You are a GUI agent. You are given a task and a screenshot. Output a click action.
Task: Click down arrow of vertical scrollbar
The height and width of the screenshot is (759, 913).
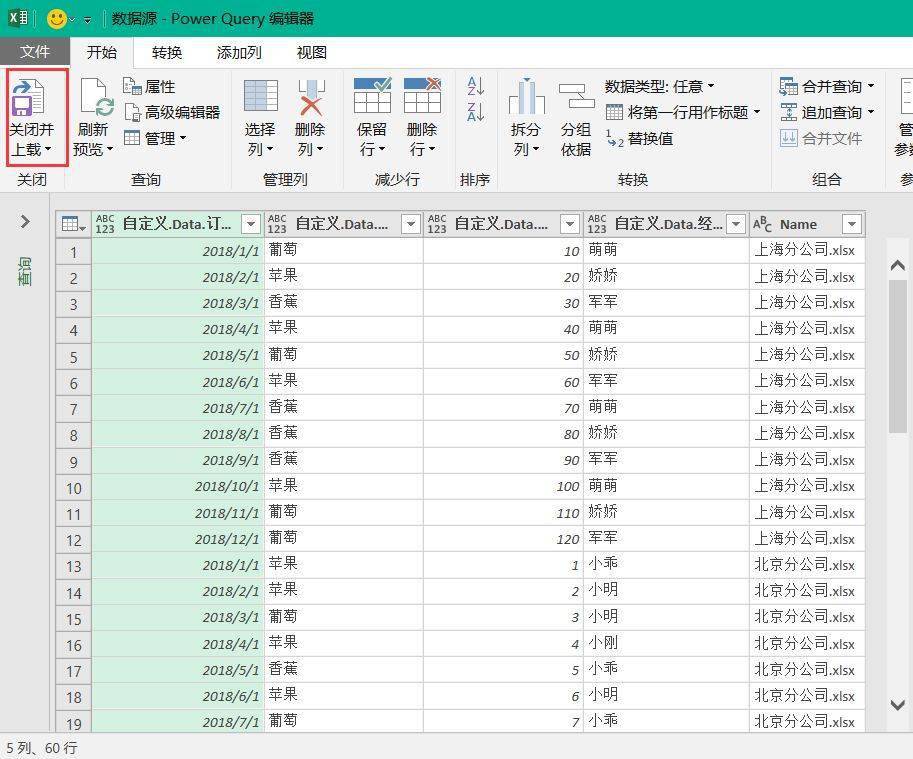(x=897, y=705)
